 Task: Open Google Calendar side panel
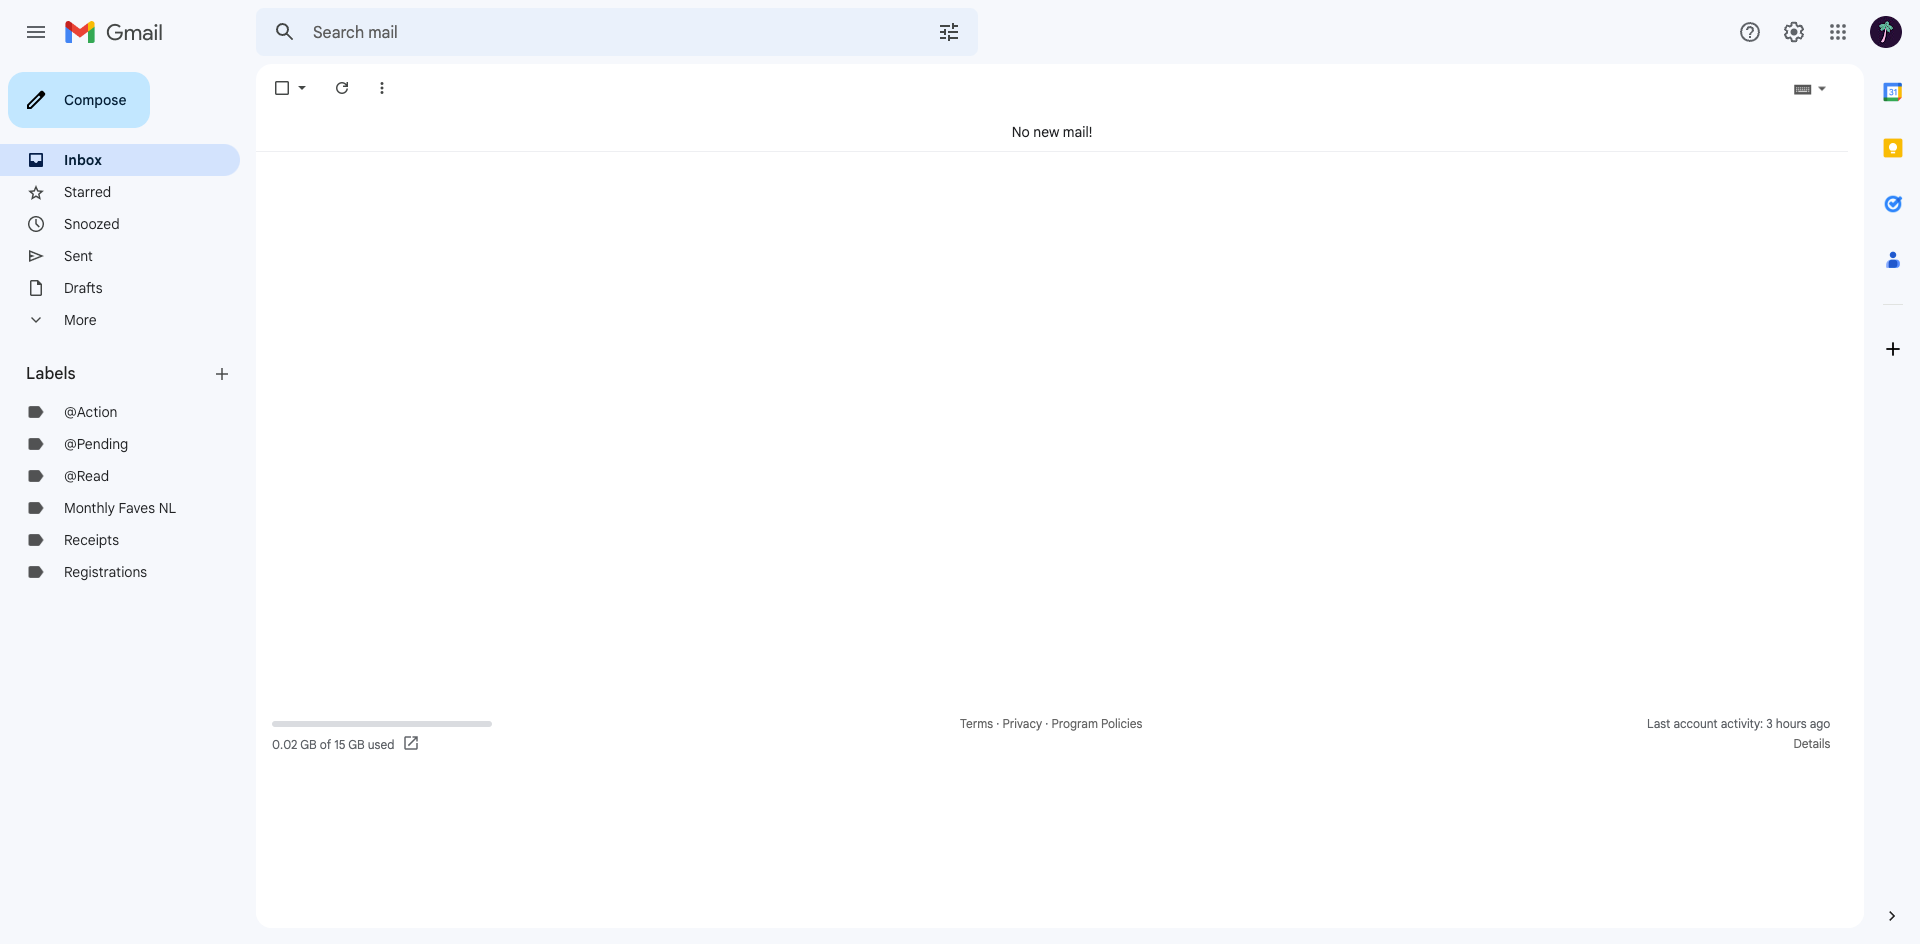[x=1893, y=92]
